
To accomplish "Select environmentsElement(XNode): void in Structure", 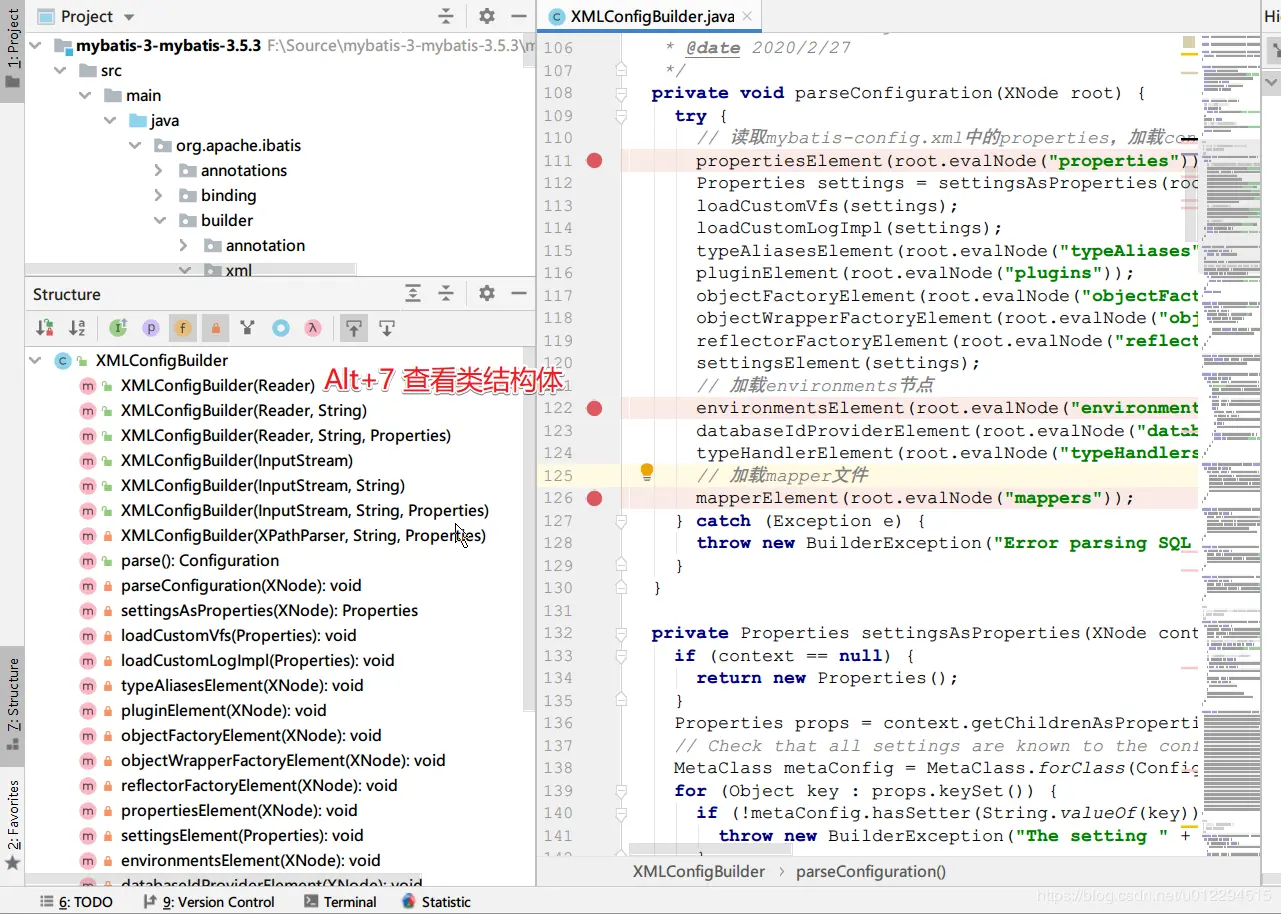I will [251, 861].
